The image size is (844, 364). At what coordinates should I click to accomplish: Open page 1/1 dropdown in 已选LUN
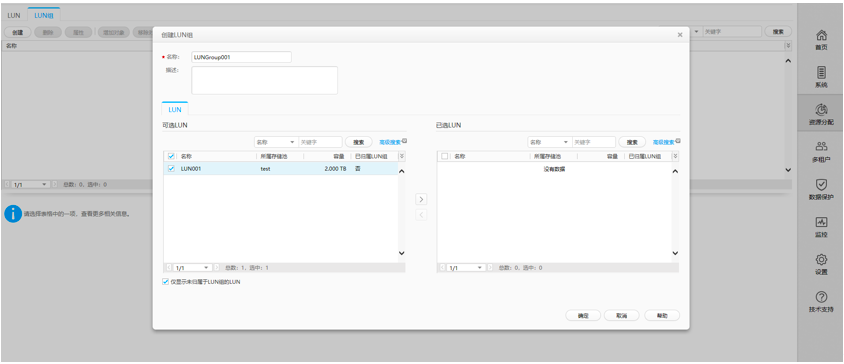coord(466,268)
